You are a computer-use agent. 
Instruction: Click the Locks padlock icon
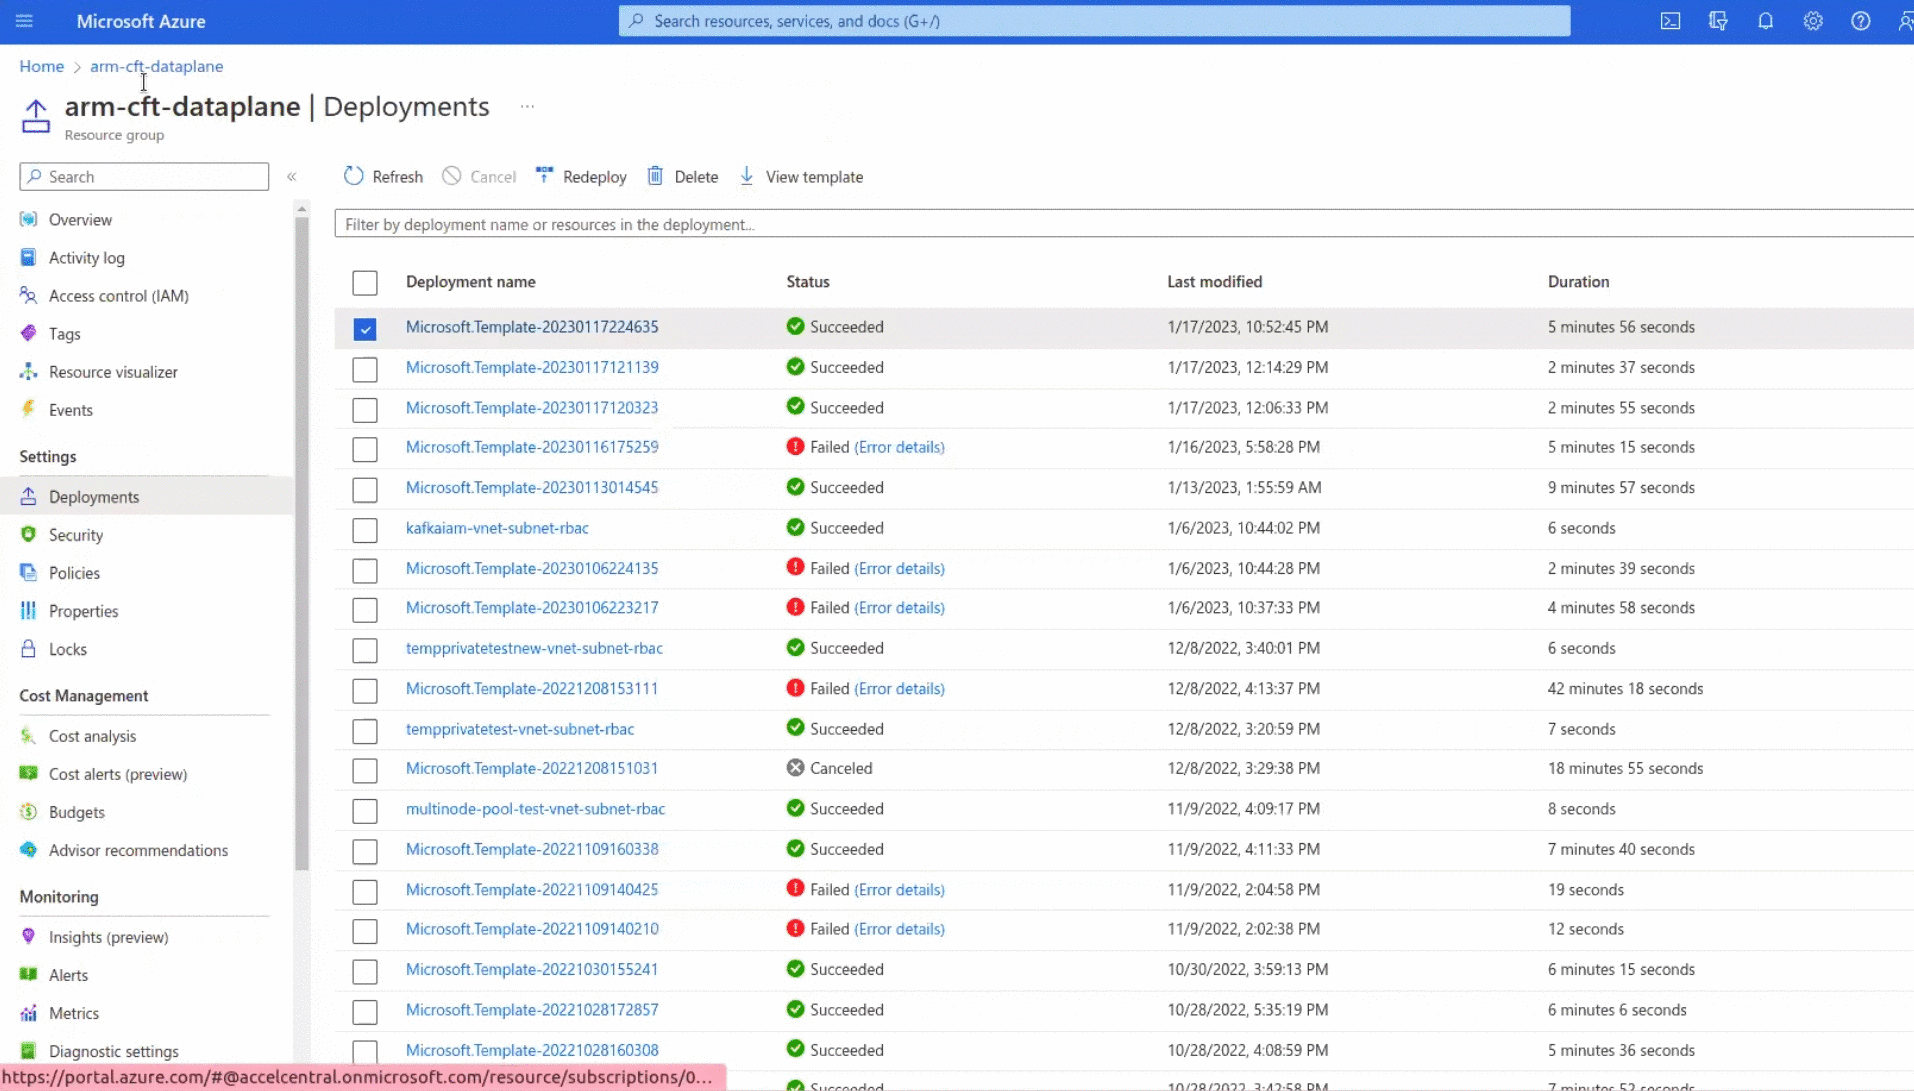(x=28, y=648)
